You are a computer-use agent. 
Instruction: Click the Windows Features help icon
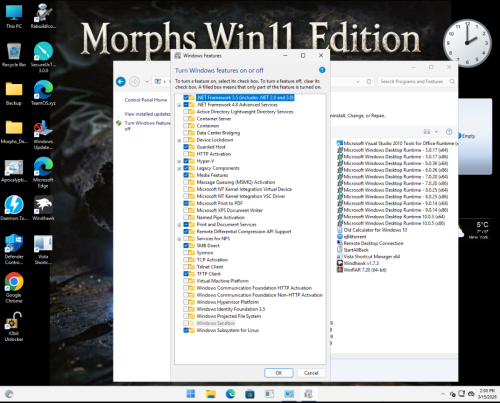[x=322, y=70]
